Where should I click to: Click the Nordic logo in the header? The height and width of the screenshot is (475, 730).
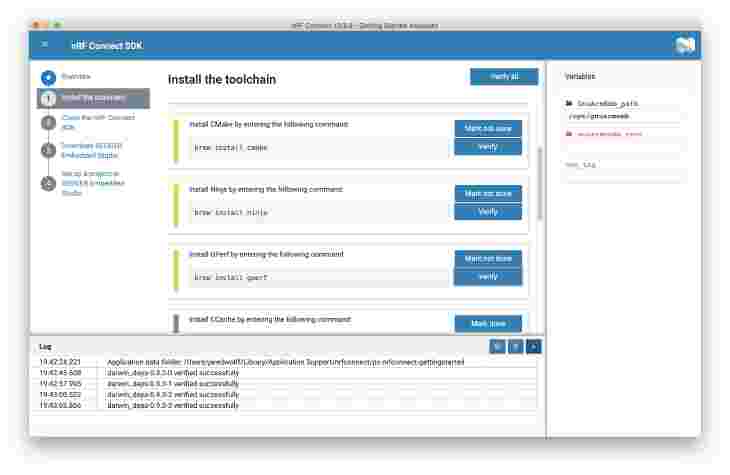coord(685,45)
